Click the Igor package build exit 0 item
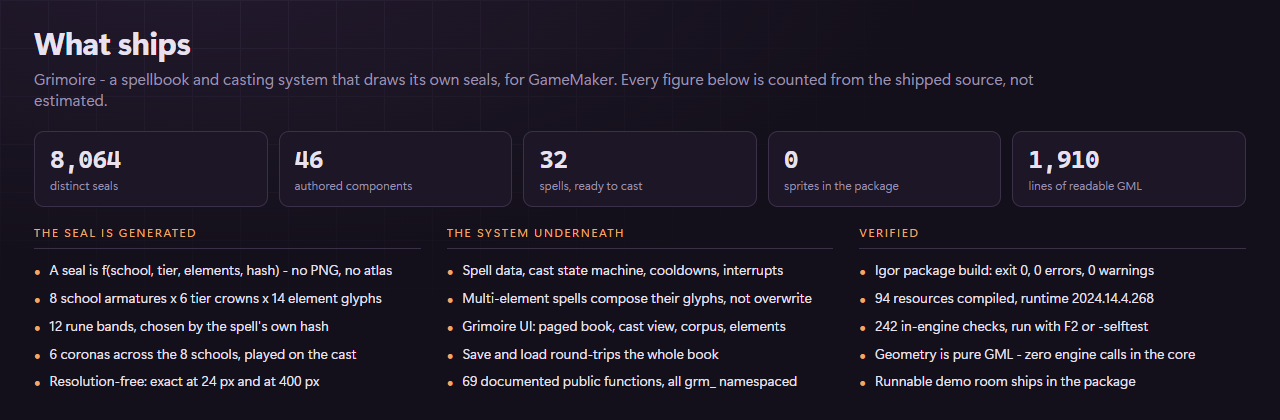 [1016, 270]
